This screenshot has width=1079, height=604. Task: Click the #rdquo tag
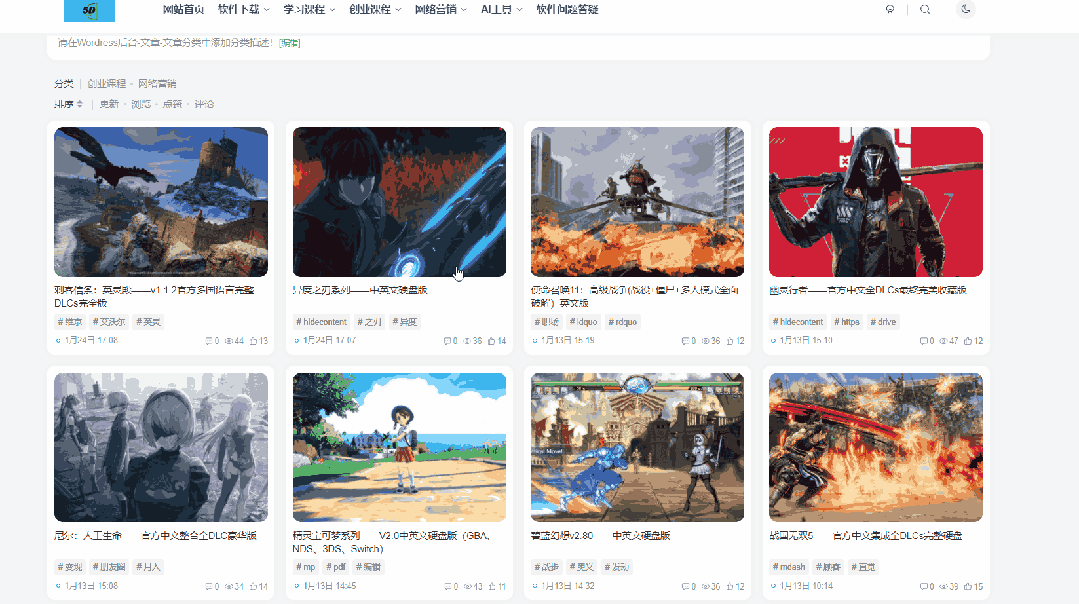pyautogui.click(x=623, y=322)
